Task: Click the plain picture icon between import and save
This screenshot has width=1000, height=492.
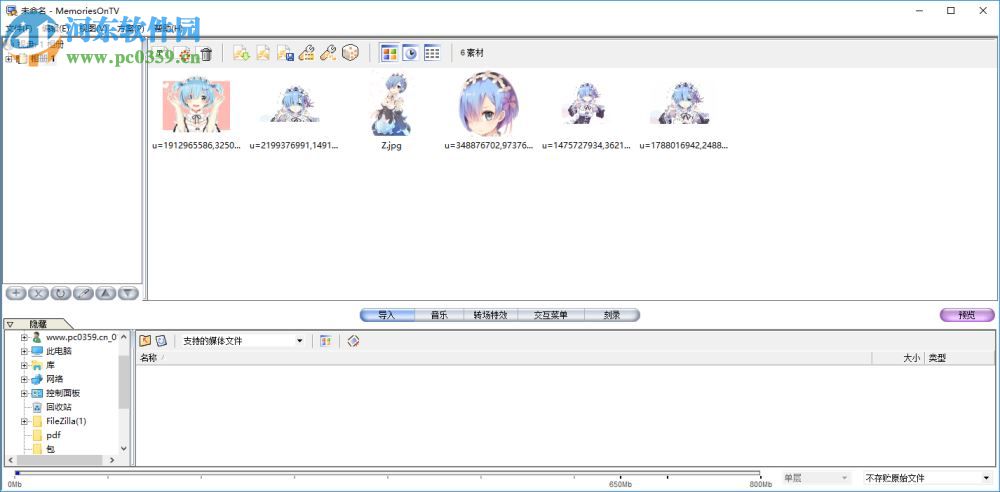Action: tap(263, 54)
